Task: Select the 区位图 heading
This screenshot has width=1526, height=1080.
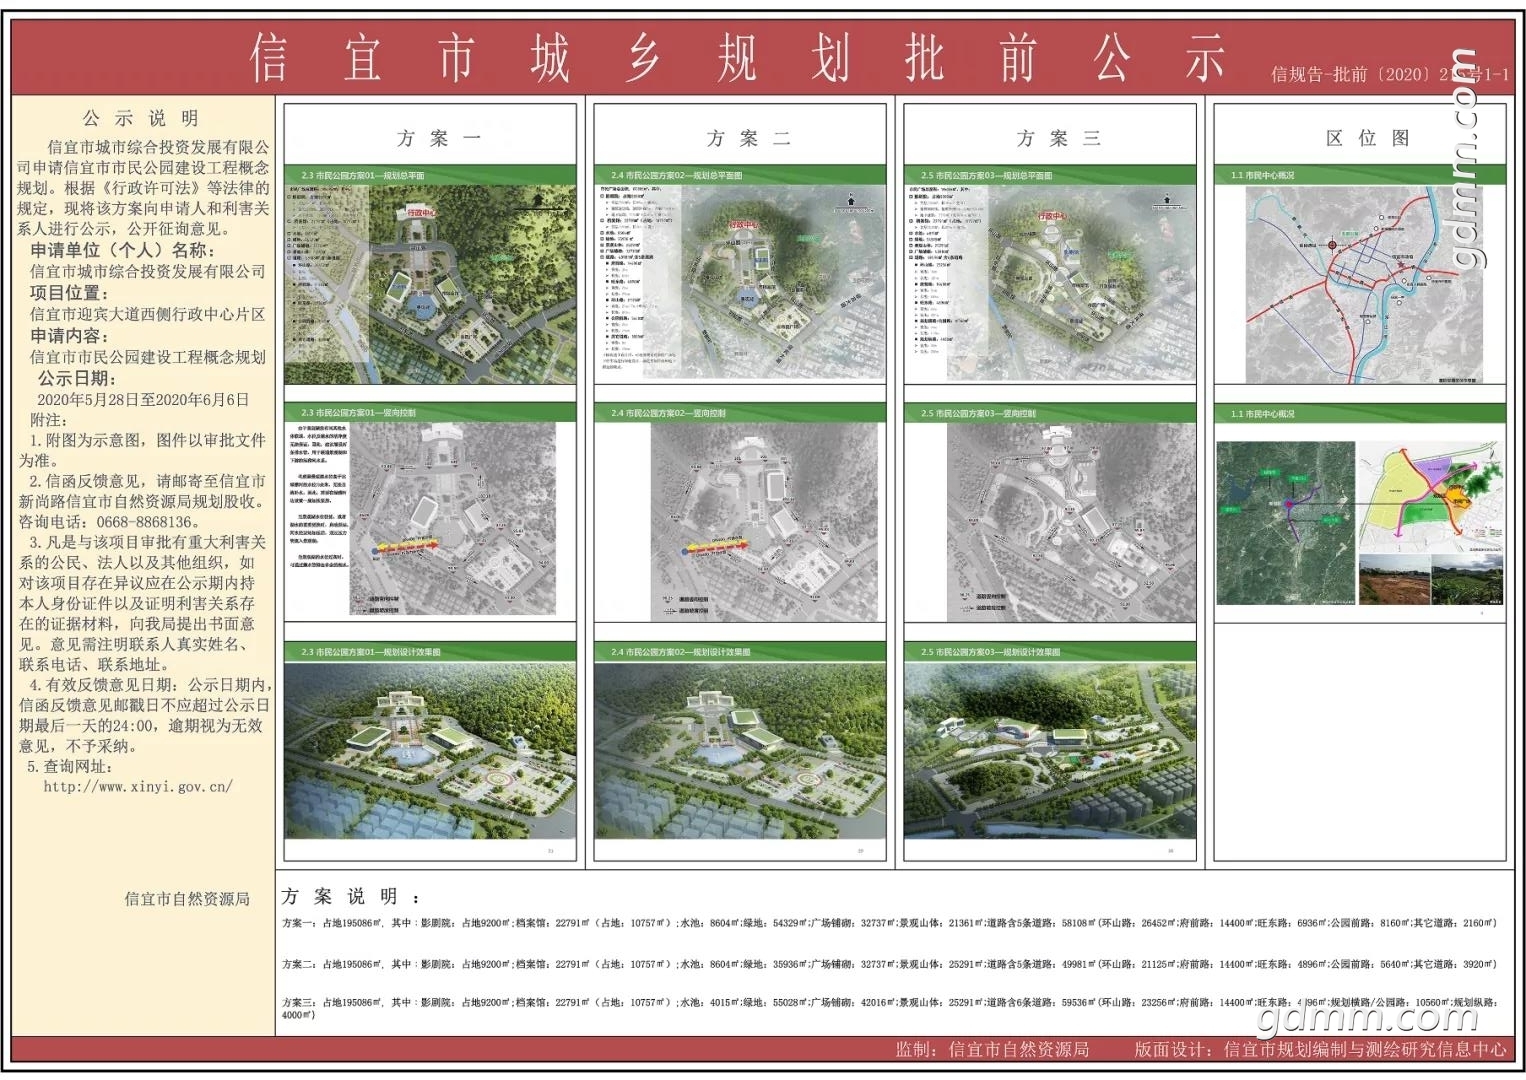Action: coord(1368,139)
